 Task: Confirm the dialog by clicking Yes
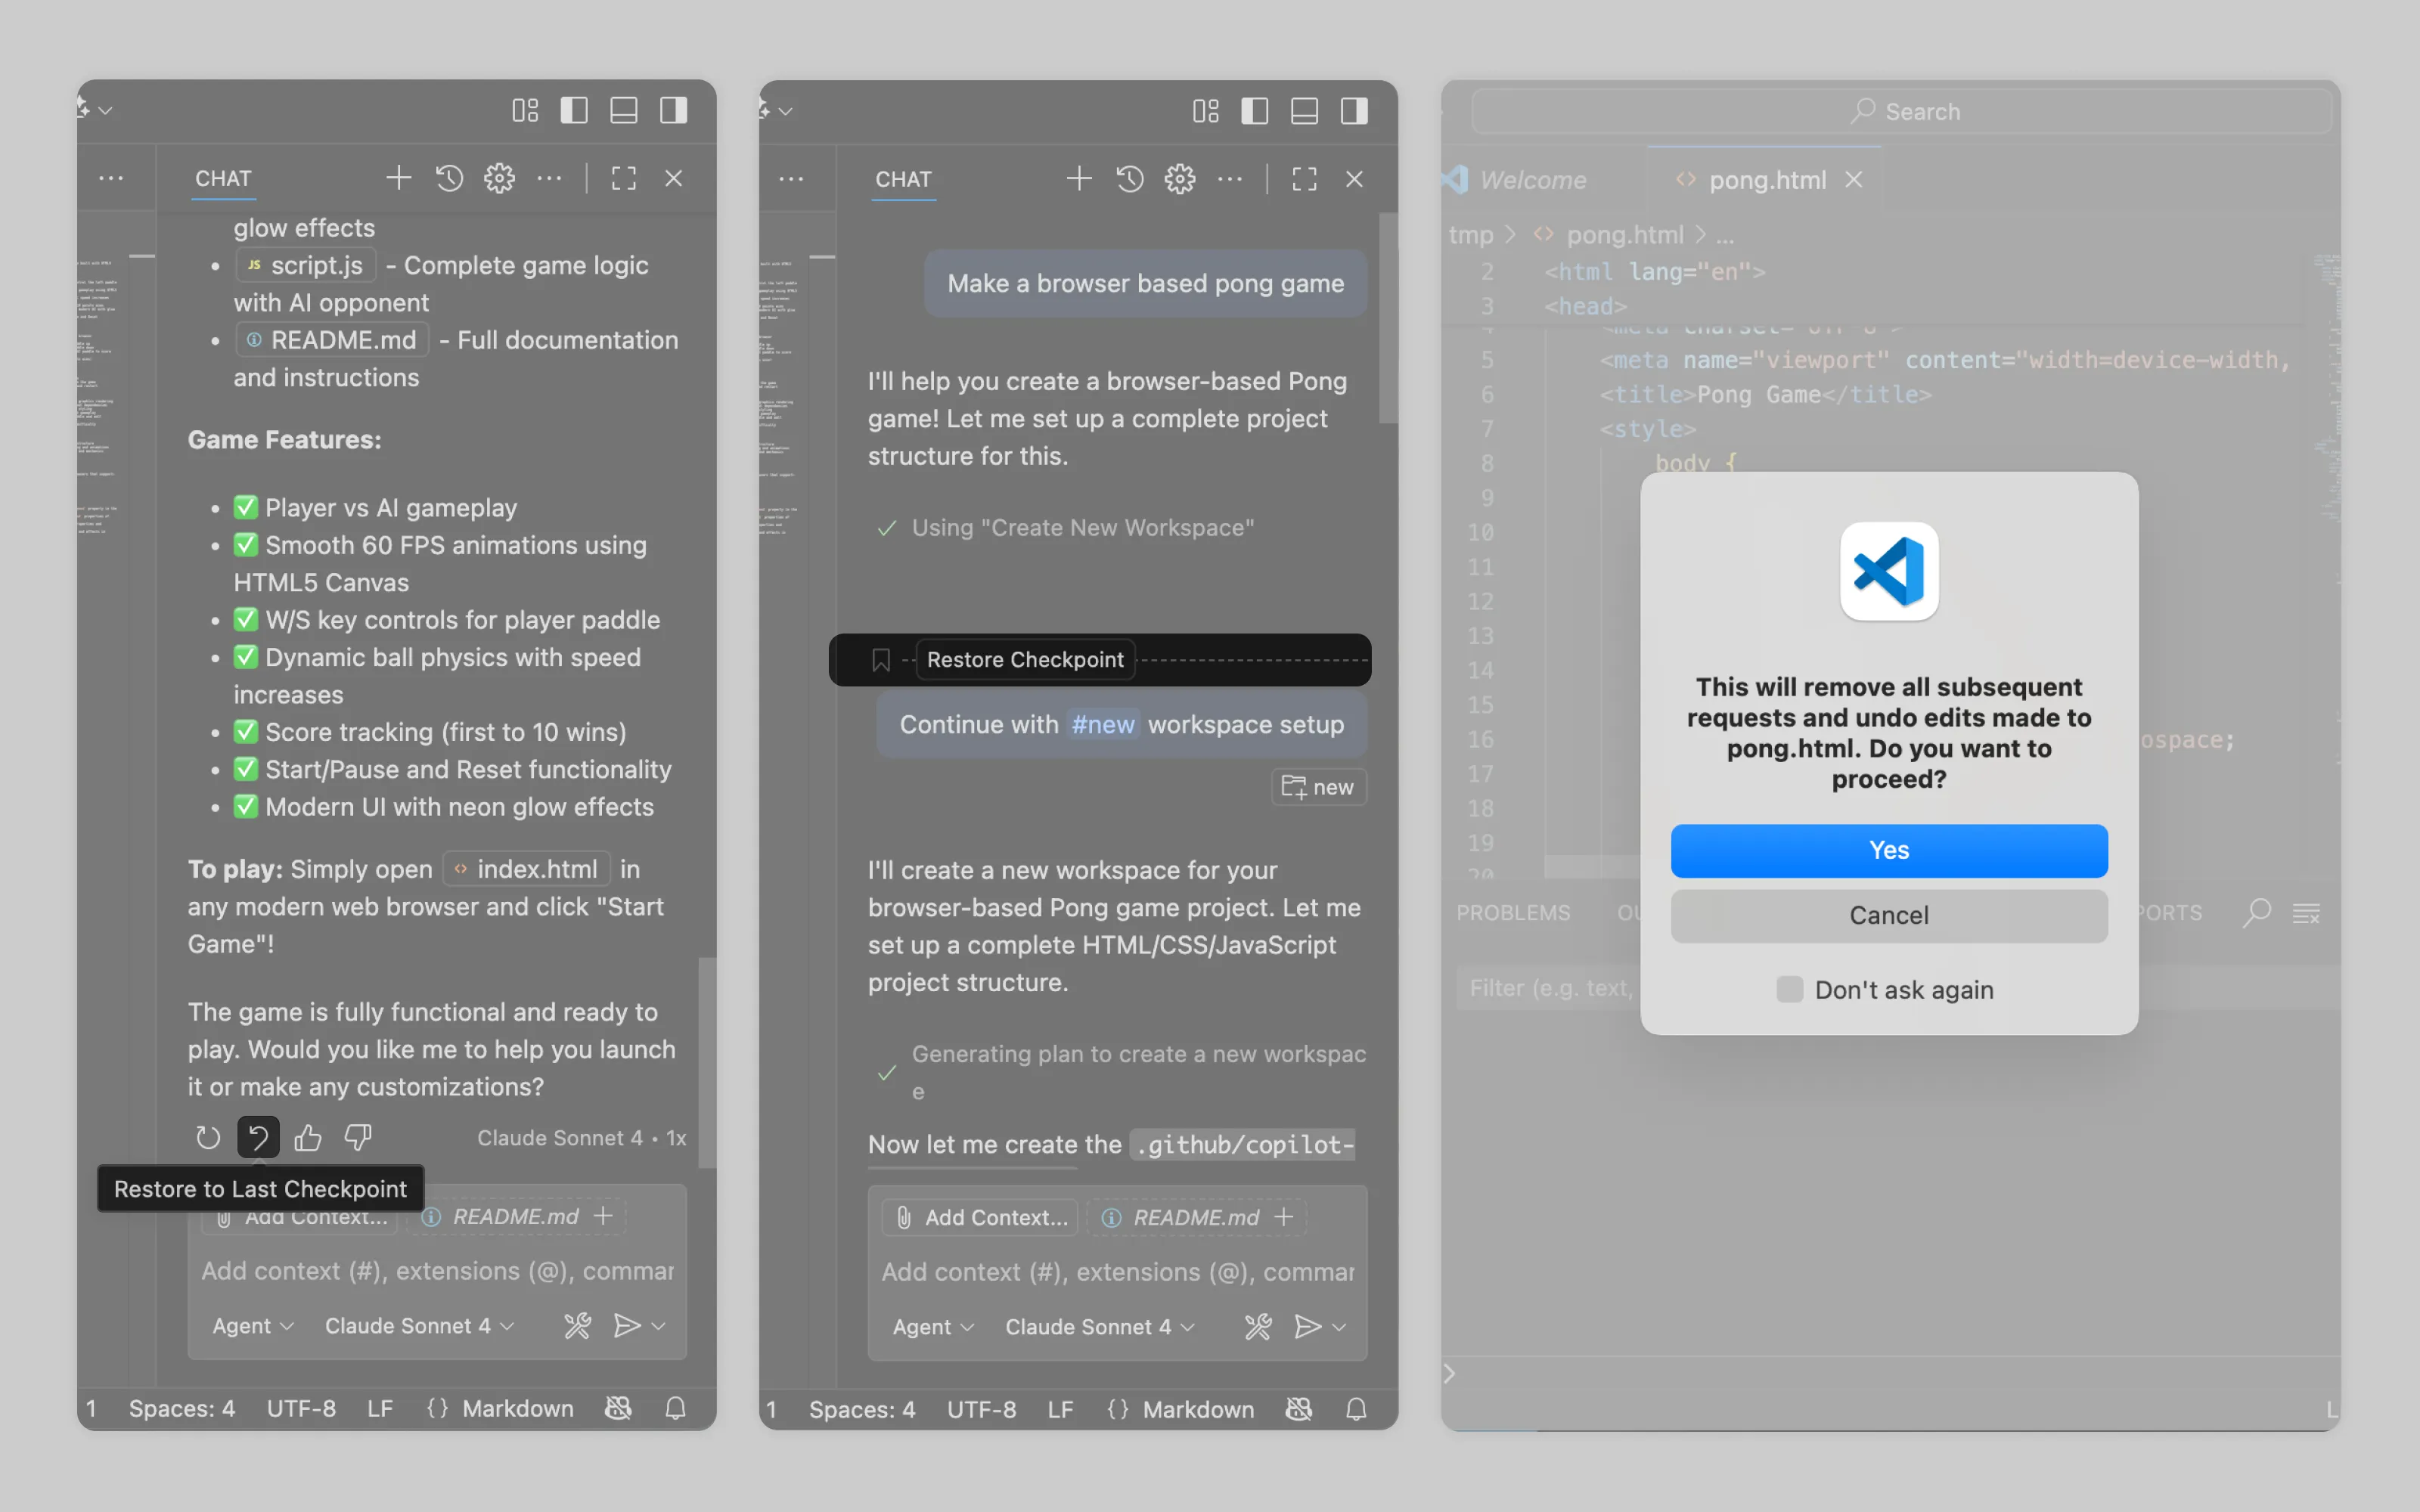click(x=1888, y=850)
